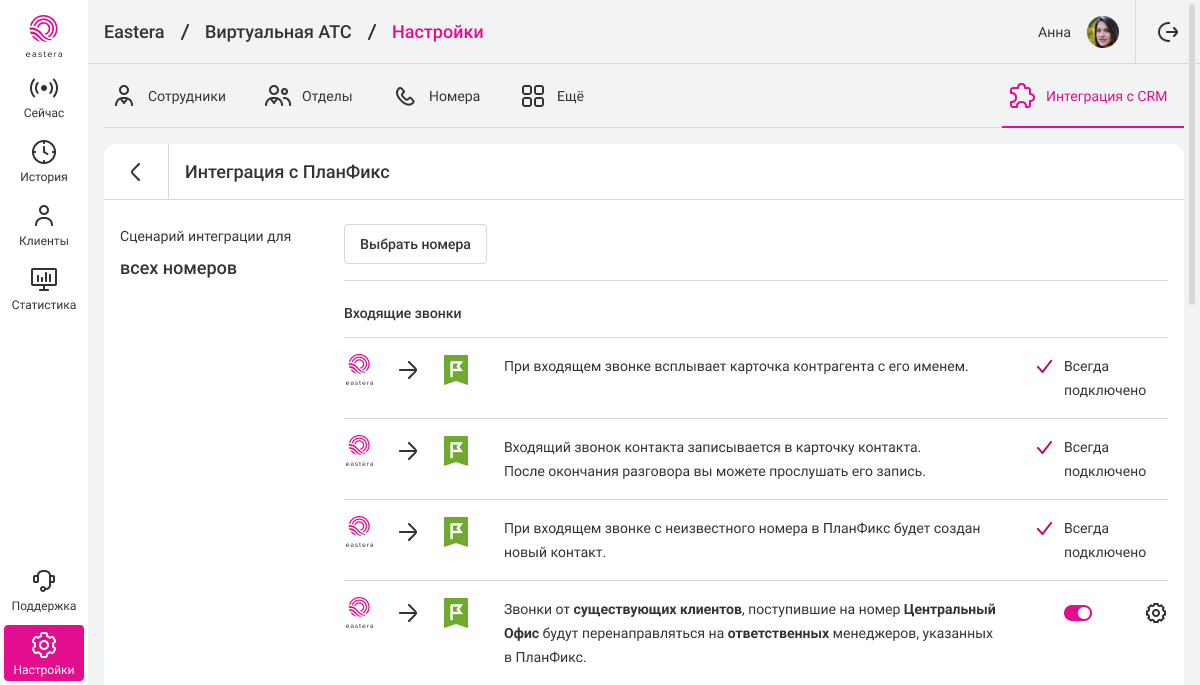
Task: Open the Сейчас live view
Action: tap(44, 98)
